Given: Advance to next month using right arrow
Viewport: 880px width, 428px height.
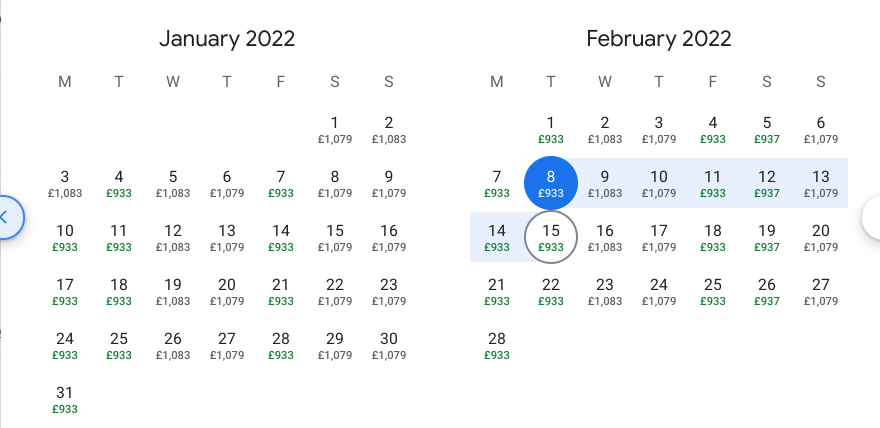Looking at the screenshot, I should 871,216.
